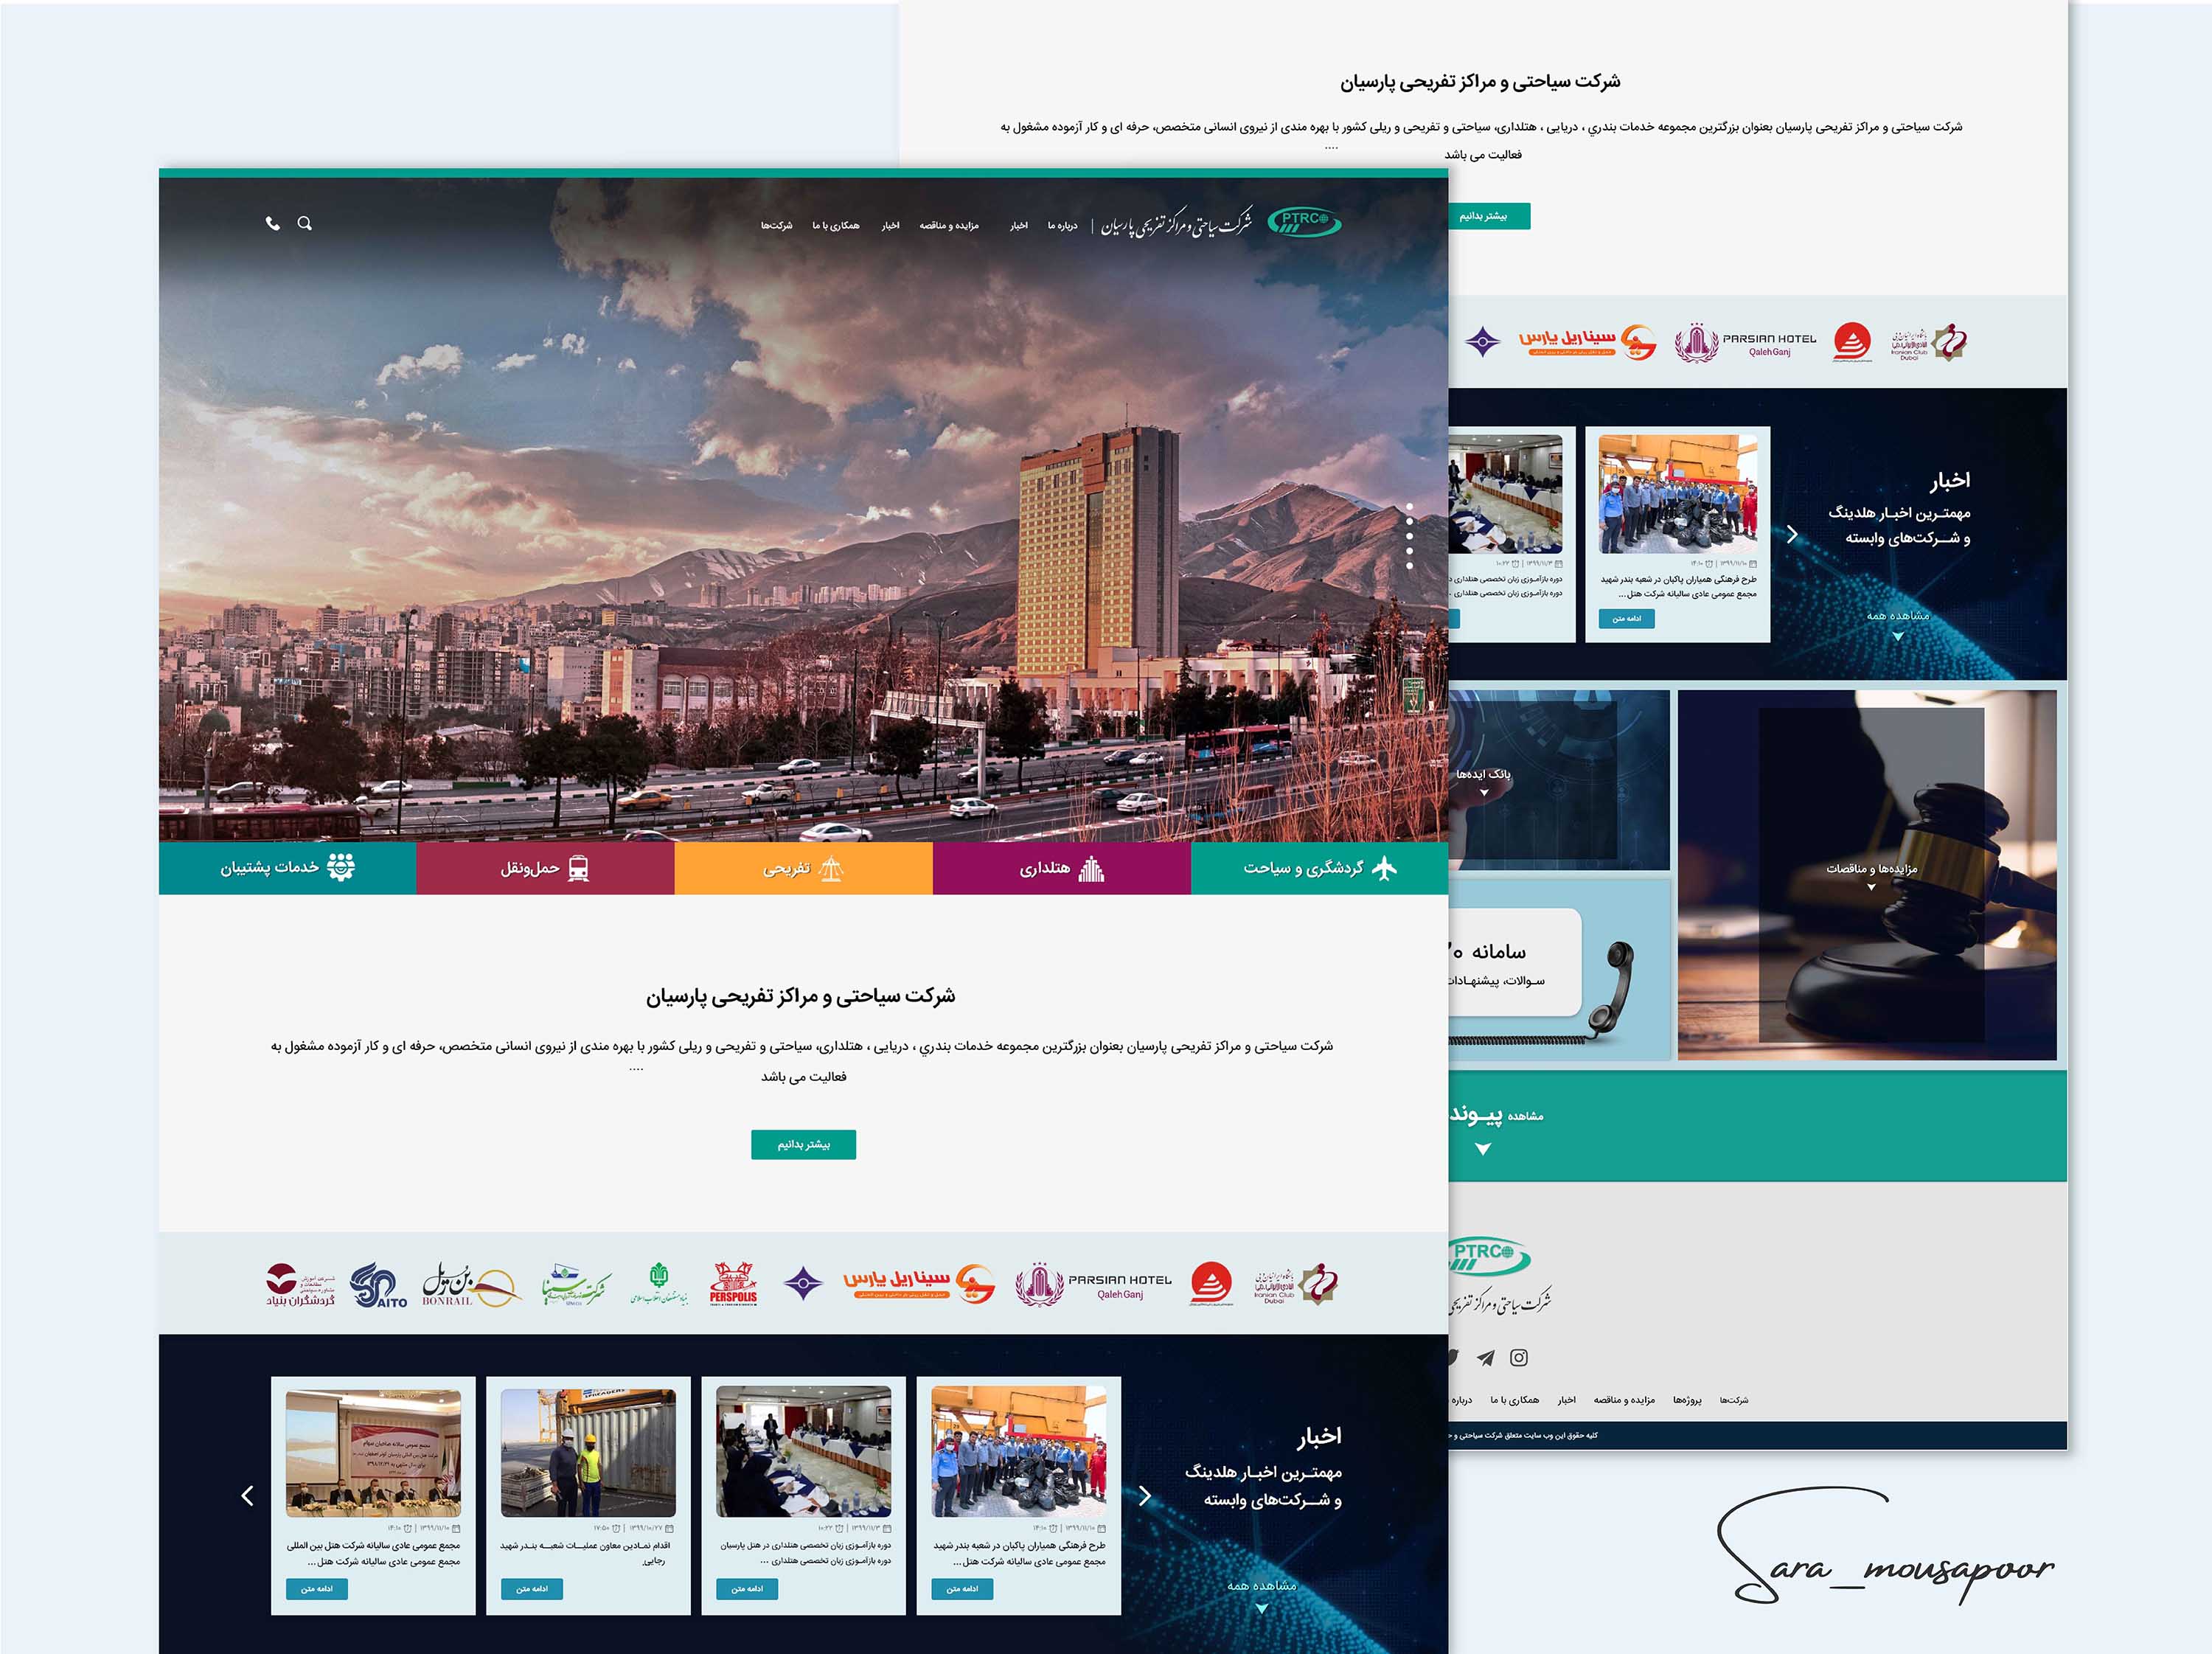Open the PERSPOLIS partner logo on front page
Screen dimensions: 2212x1654
click(733, 1284)
